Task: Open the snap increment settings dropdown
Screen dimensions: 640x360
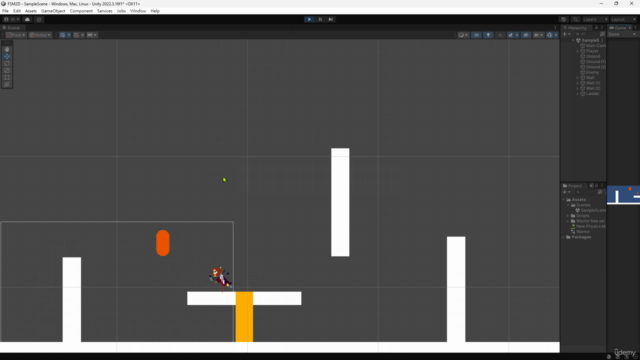Action: [92, 35]
